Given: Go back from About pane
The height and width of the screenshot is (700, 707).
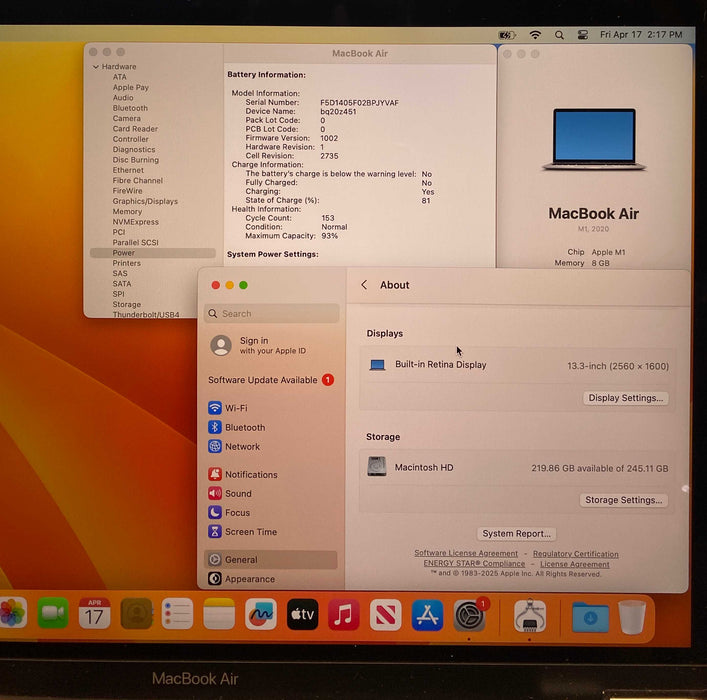Looking at the screenshot, I should (x=364, y=285).
